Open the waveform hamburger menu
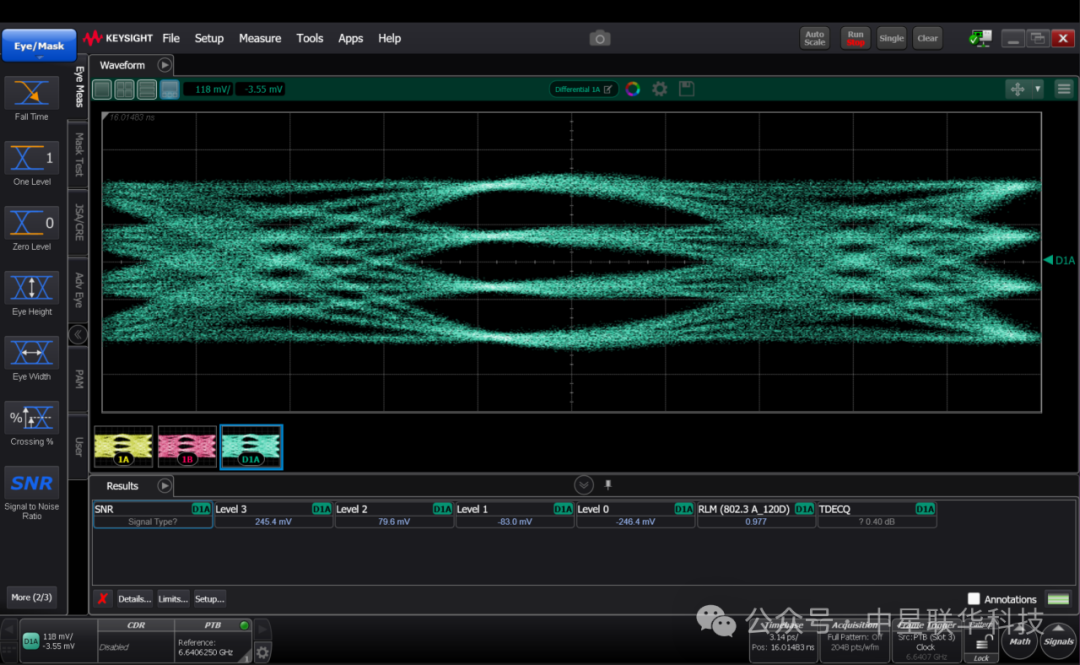 pyautogui.click(x=1064, y=89)
